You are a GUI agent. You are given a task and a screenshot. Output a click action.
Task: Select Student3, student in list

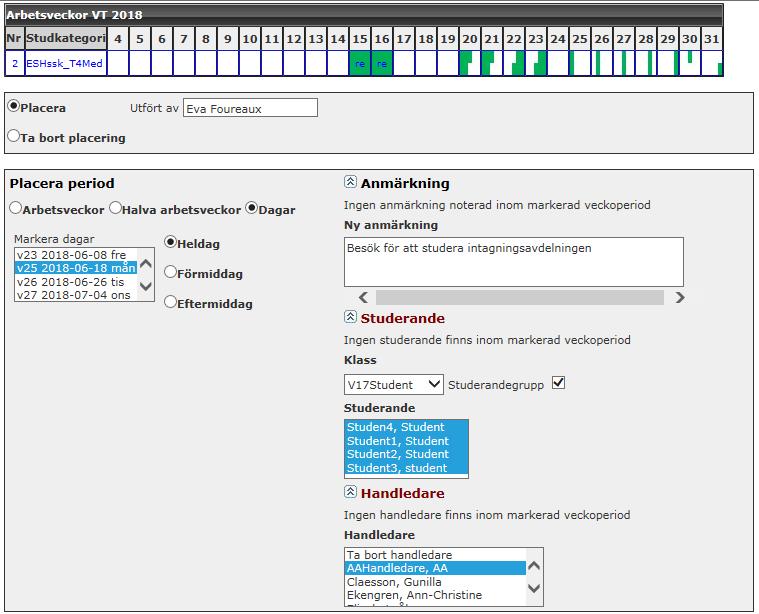click(406, 468)
